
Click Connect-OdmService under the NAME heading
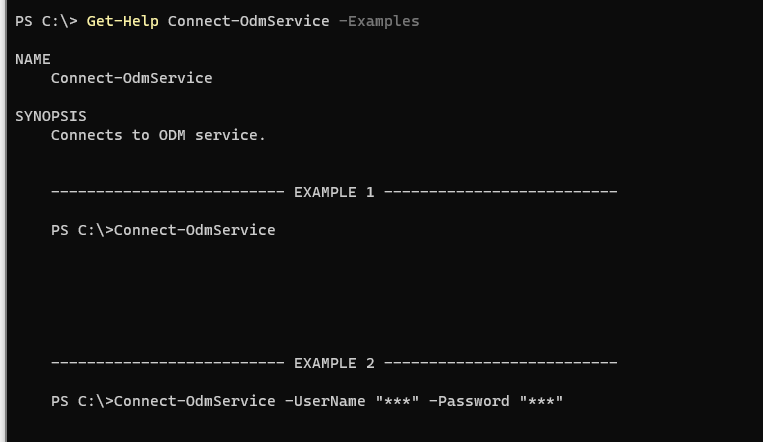[x=131, y=78]
